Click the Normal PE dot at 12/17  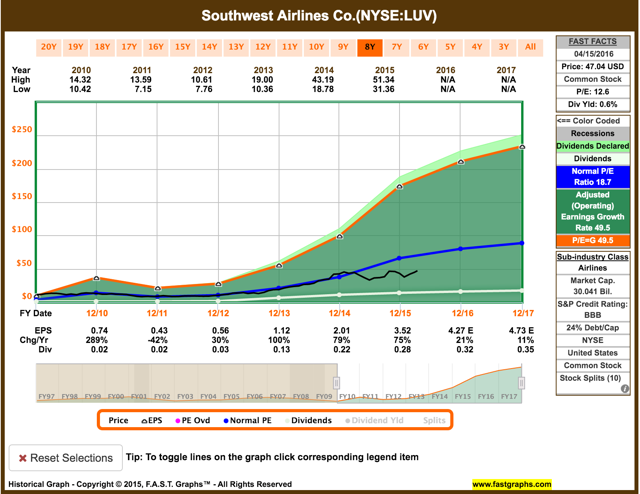click(522, 243)
